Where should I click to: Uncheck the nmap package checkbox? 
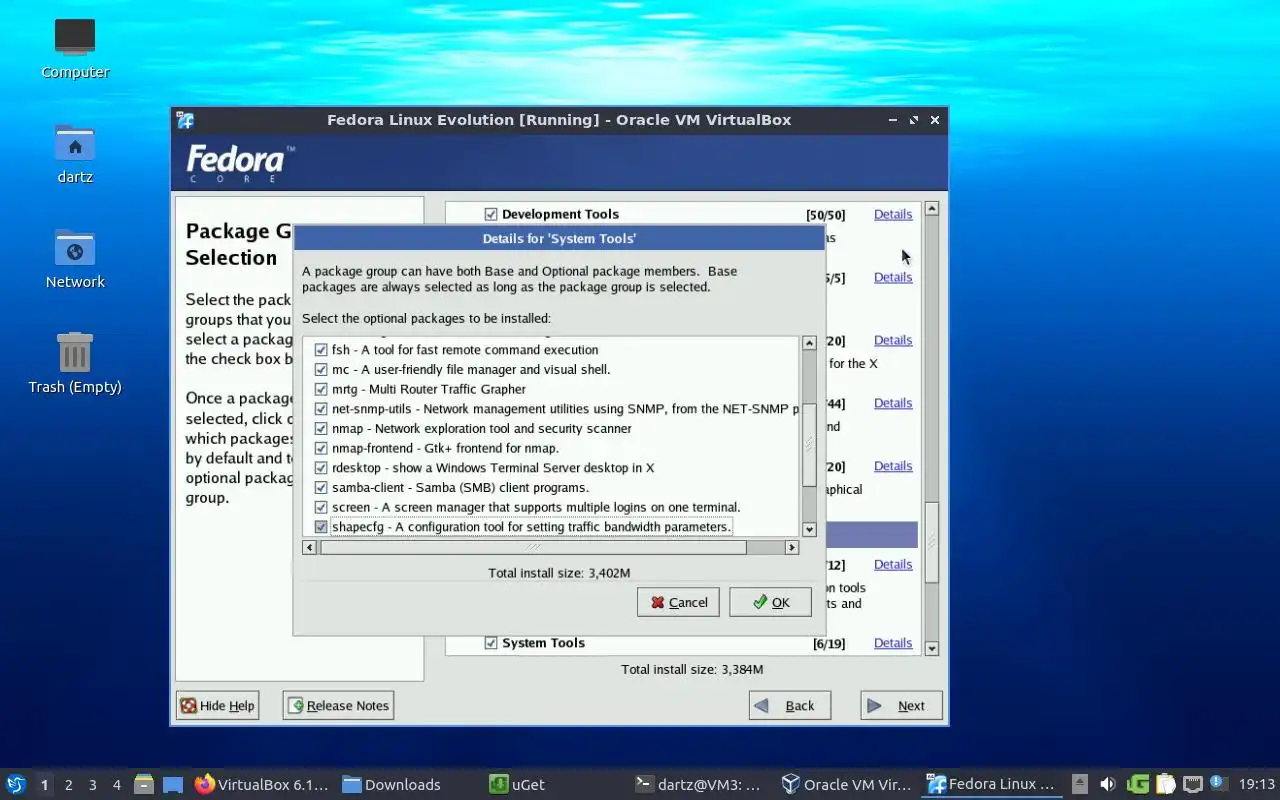coord(321,428)
